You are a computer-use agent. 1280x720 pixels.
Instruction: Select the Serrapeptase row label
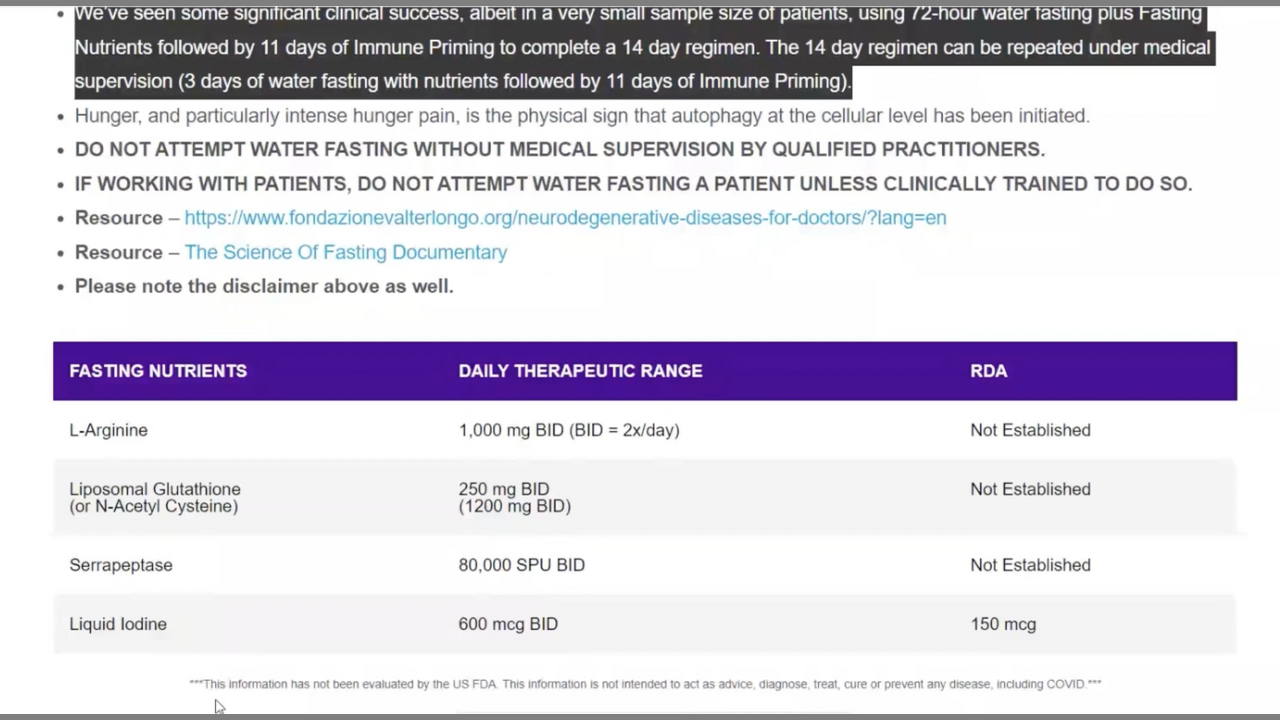[121, 565]
